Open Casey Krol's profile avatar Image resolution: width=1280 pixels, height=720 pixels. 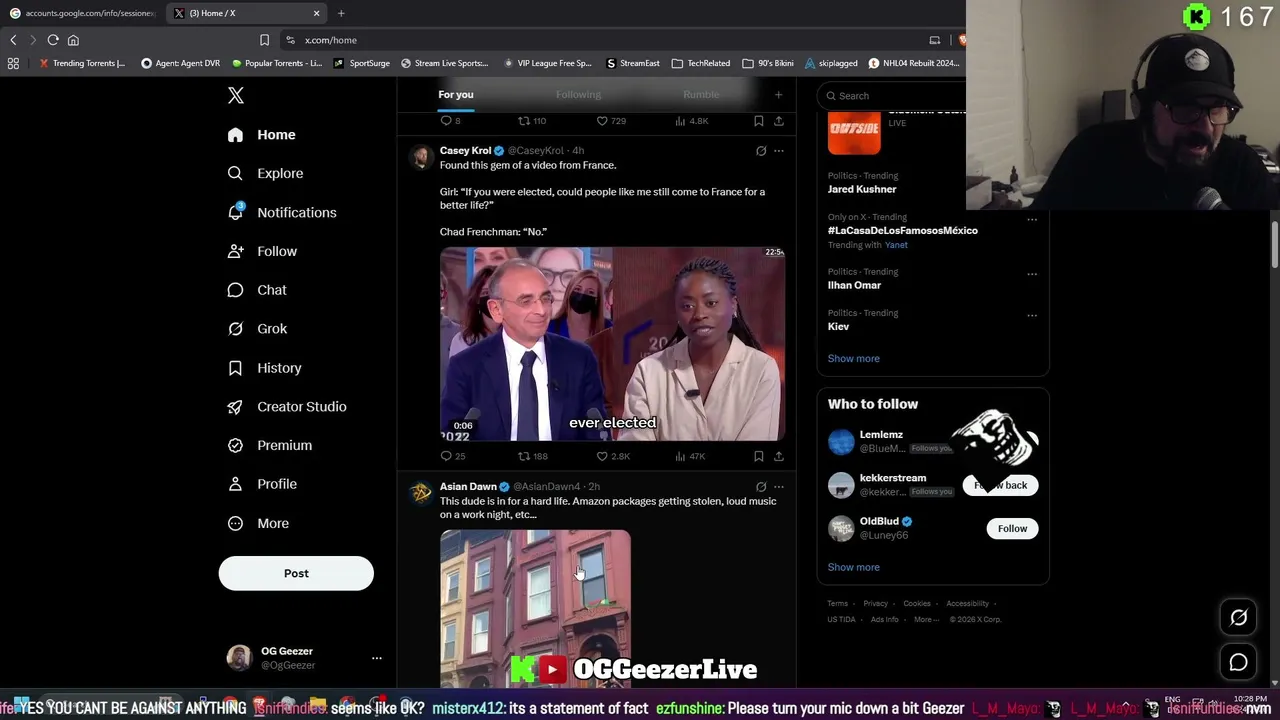click(x=421, y=156)
